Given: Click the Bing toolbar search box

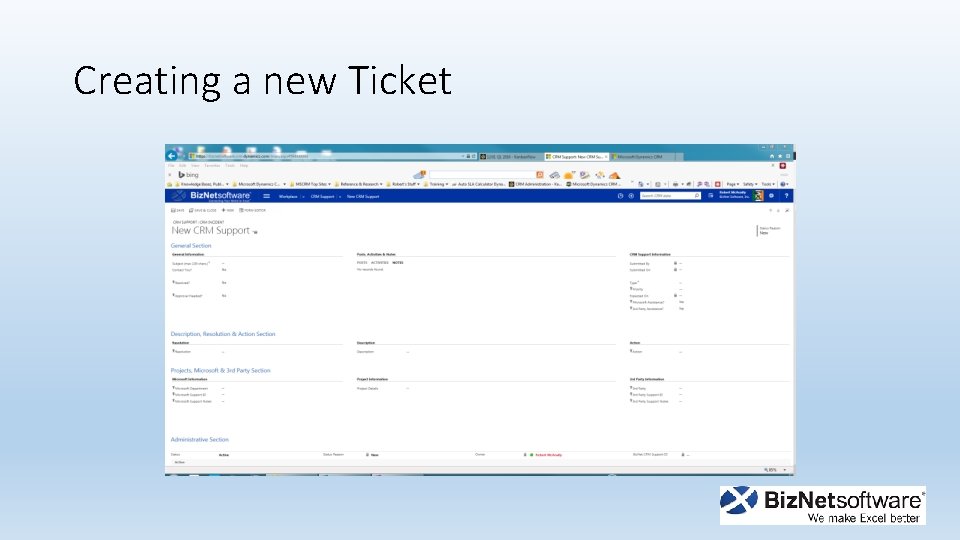Looking at the screenshot, I should tap(482, 174).
